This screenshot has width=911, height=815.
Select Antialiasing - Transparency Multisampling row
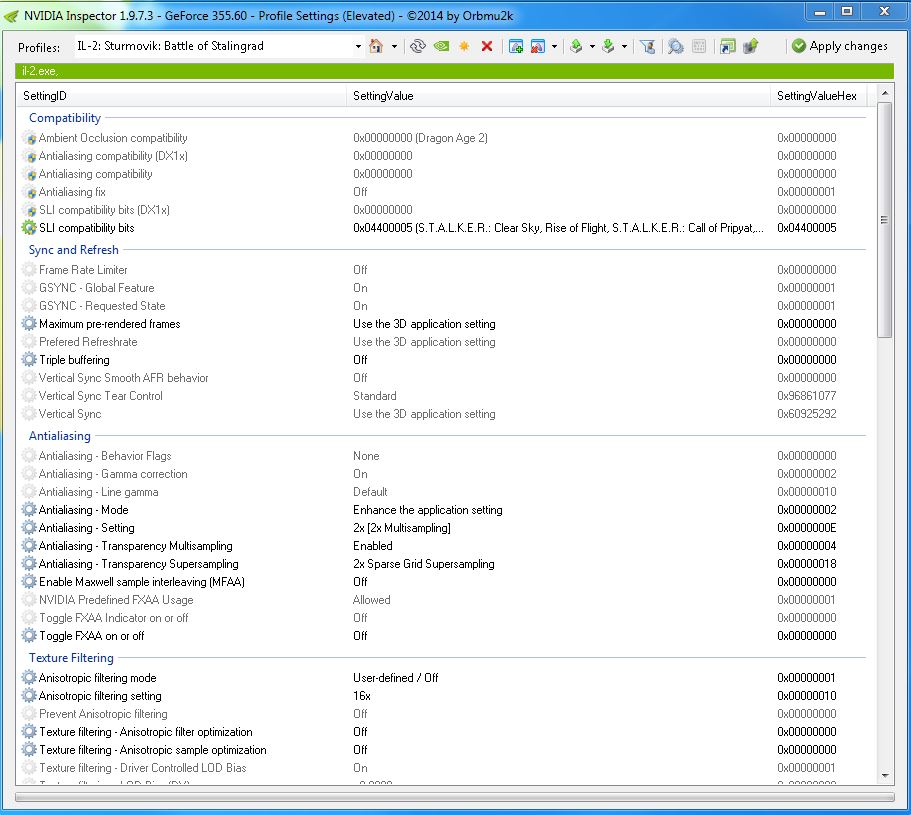pyautogui.click(x=444, y=545)
